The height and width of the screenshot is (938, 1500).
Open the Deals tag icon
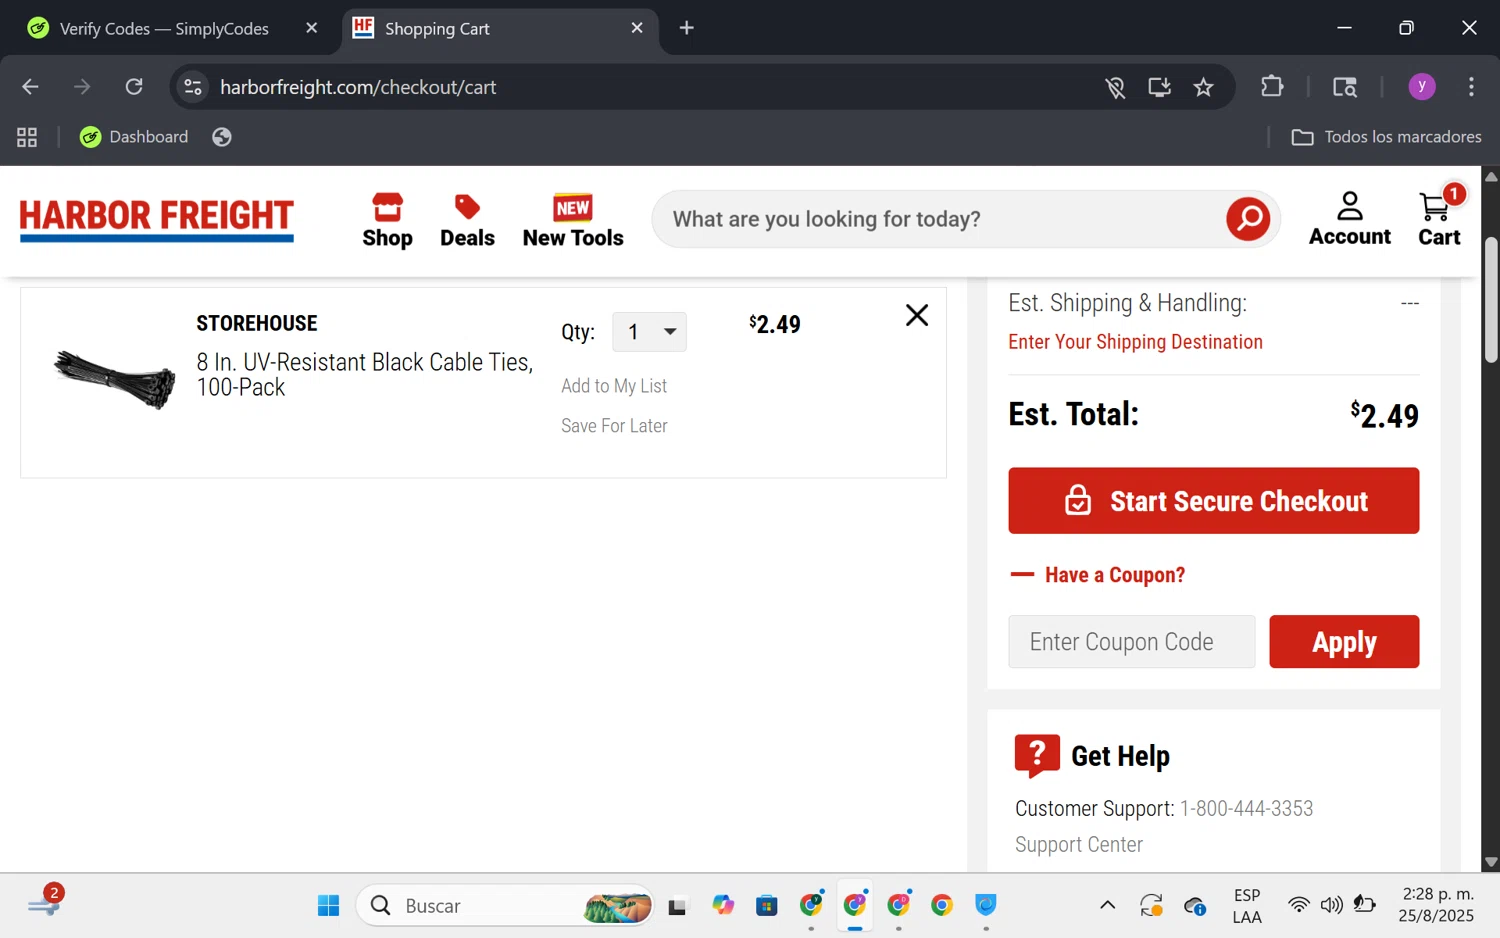(467, 220)
